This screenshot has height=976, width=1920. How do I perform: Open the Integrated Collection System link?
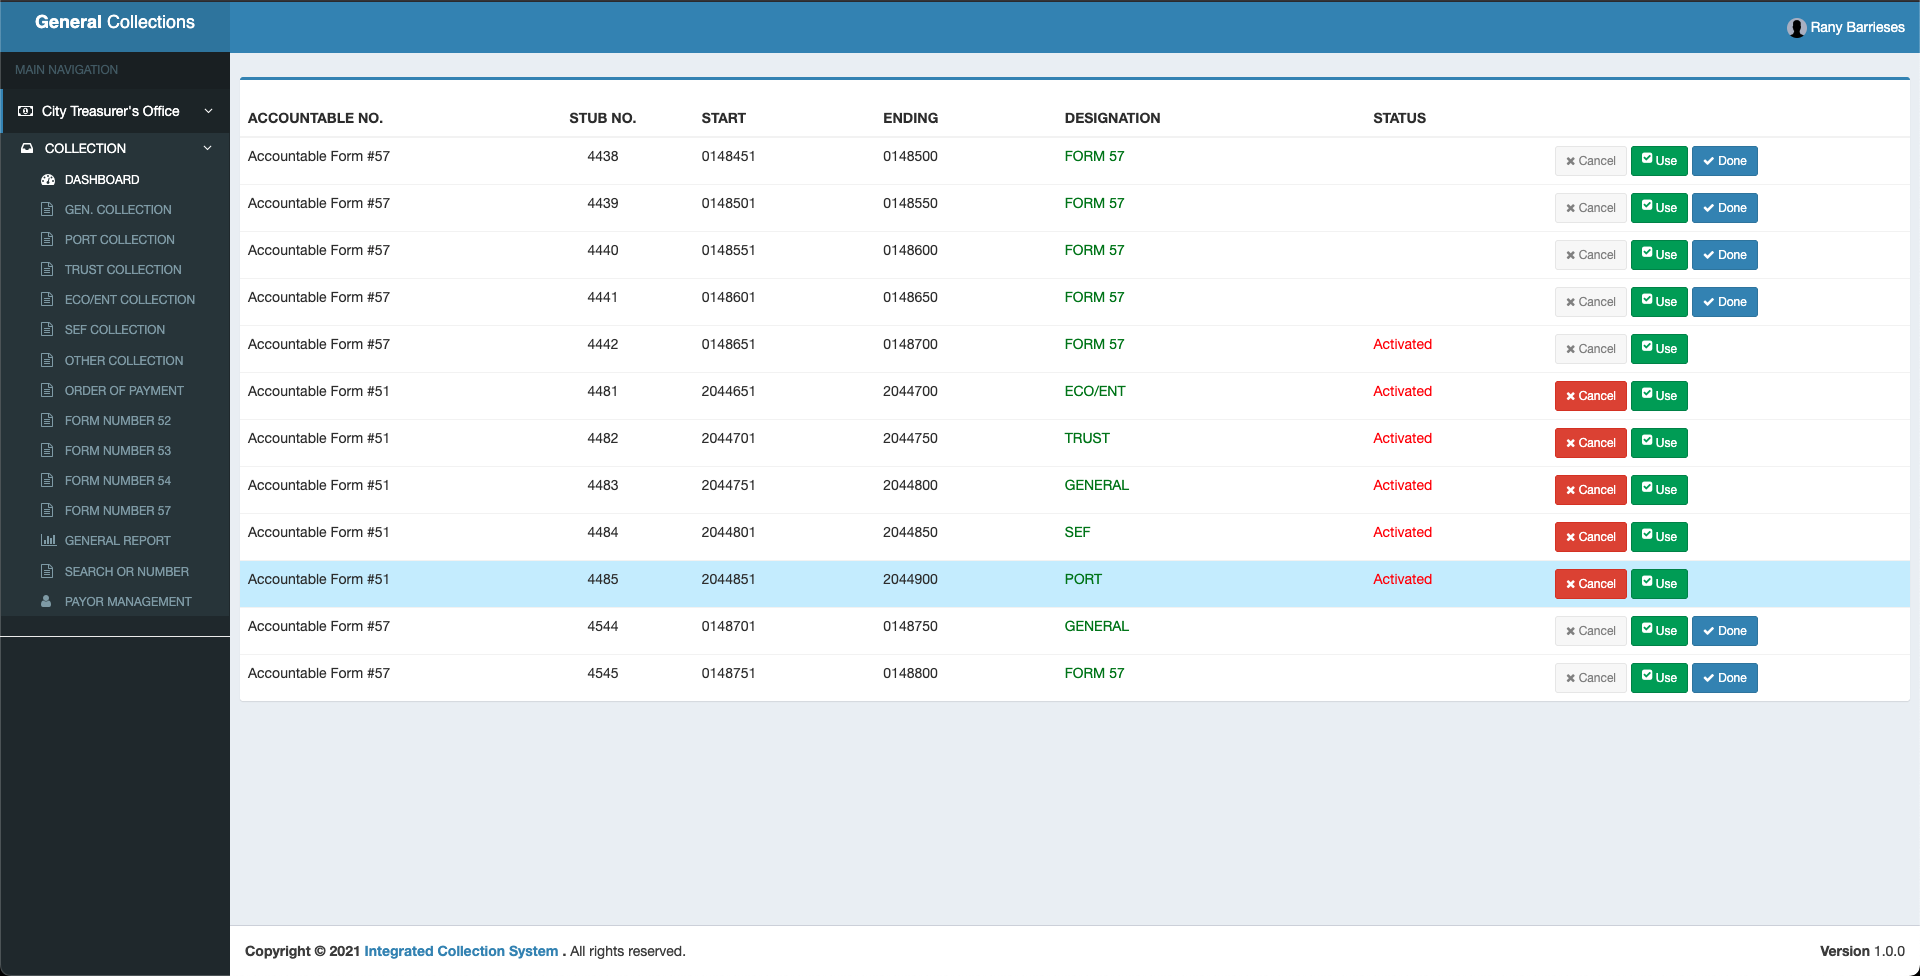461,951
